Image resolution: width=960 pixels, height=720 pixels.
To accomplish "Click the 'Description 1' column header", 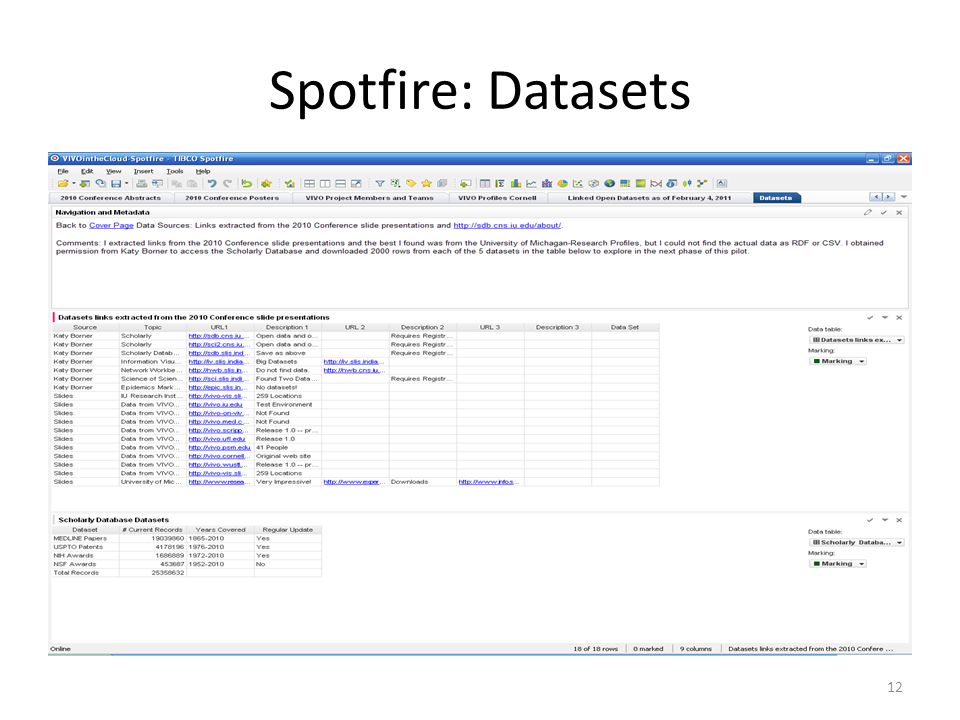I will point(287,328).
